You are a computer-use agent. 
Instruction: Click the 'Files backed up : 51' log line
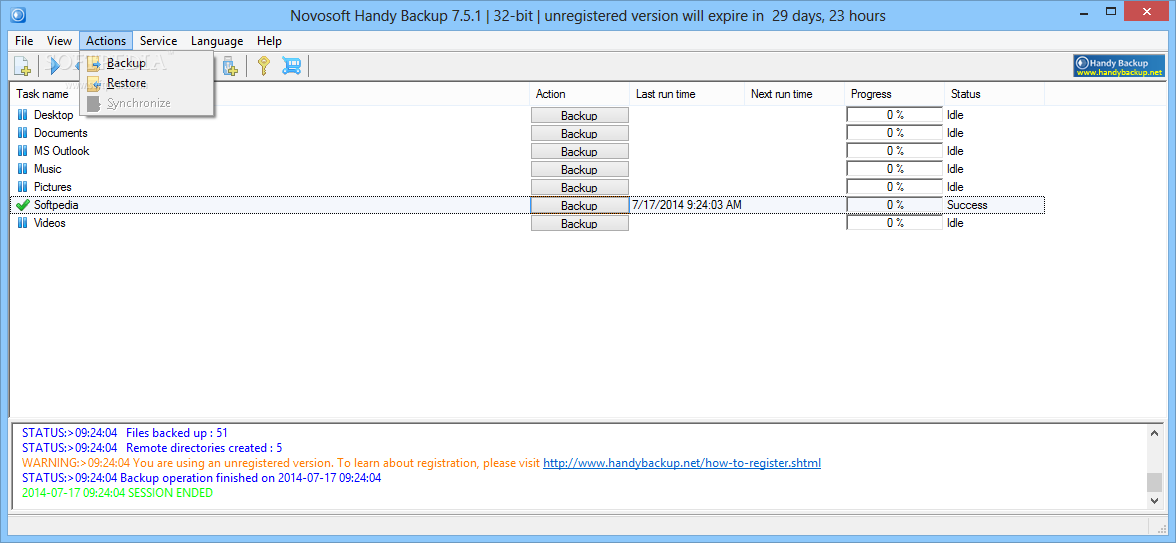coord(124,433)
